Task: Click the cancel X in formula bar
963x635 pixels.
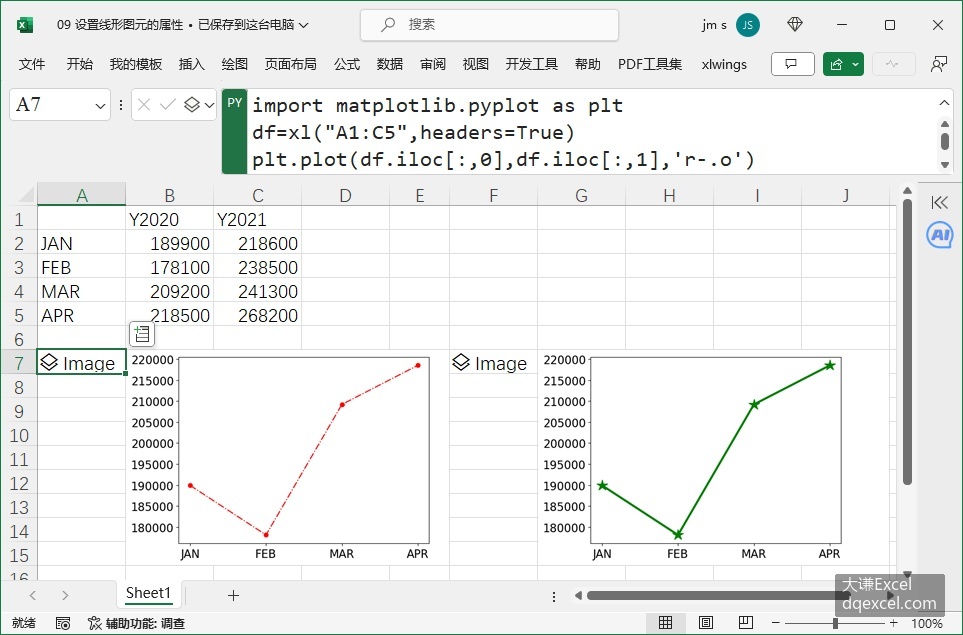Action: (144, 105)
